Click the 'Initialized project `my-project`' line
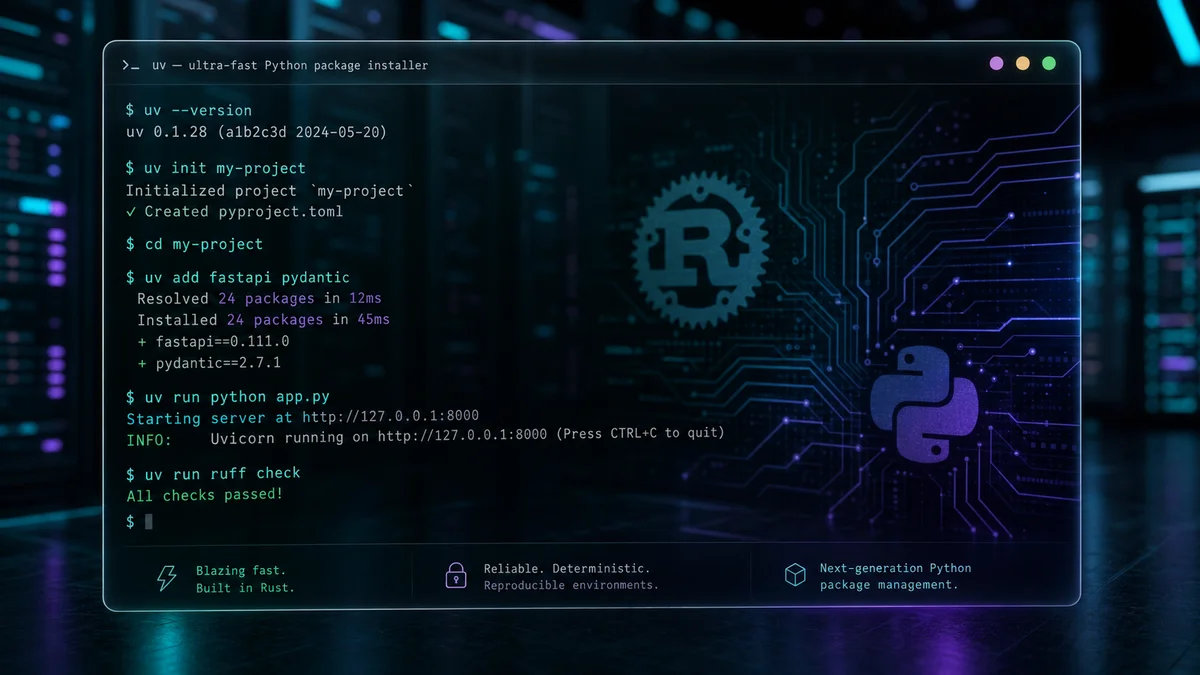This screenshot has height=675, width=1200. [x=270, y=190]
